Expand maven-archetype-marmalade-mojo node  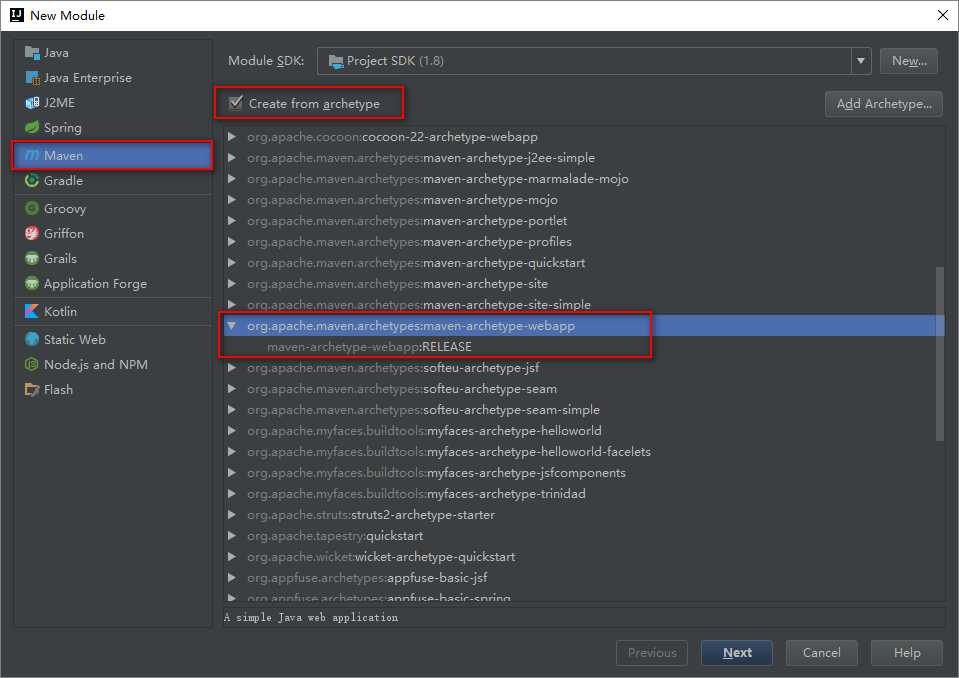(x=232, y=179)
